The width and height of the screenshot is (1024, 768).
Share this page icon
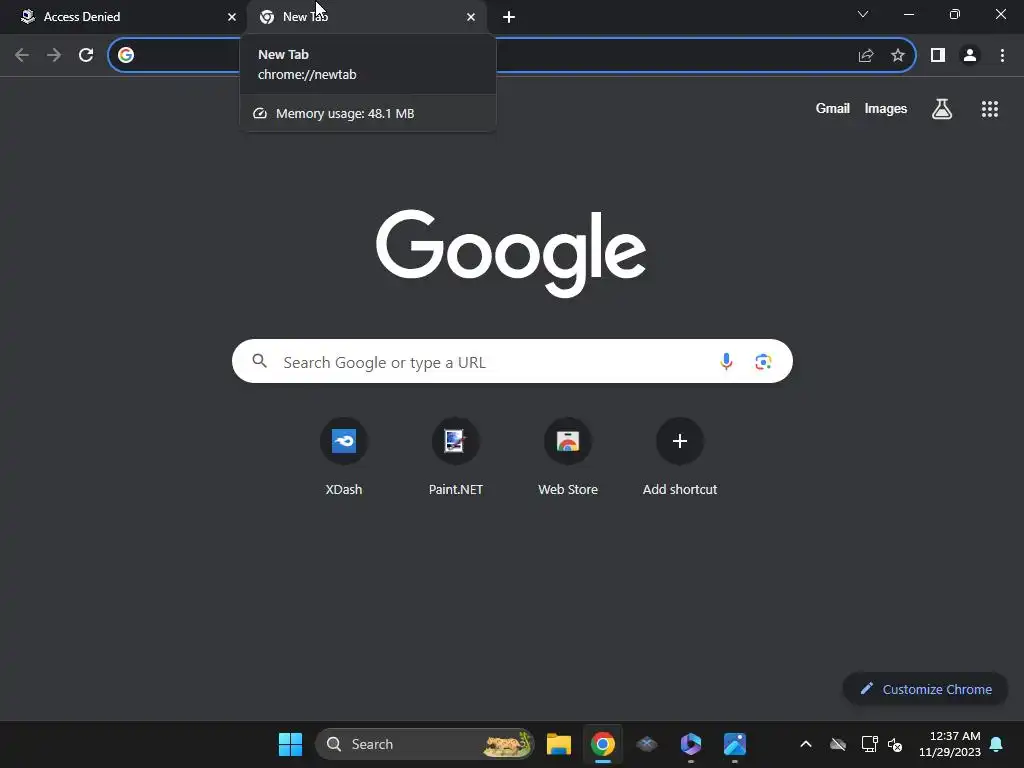click(x=866, y=55)
